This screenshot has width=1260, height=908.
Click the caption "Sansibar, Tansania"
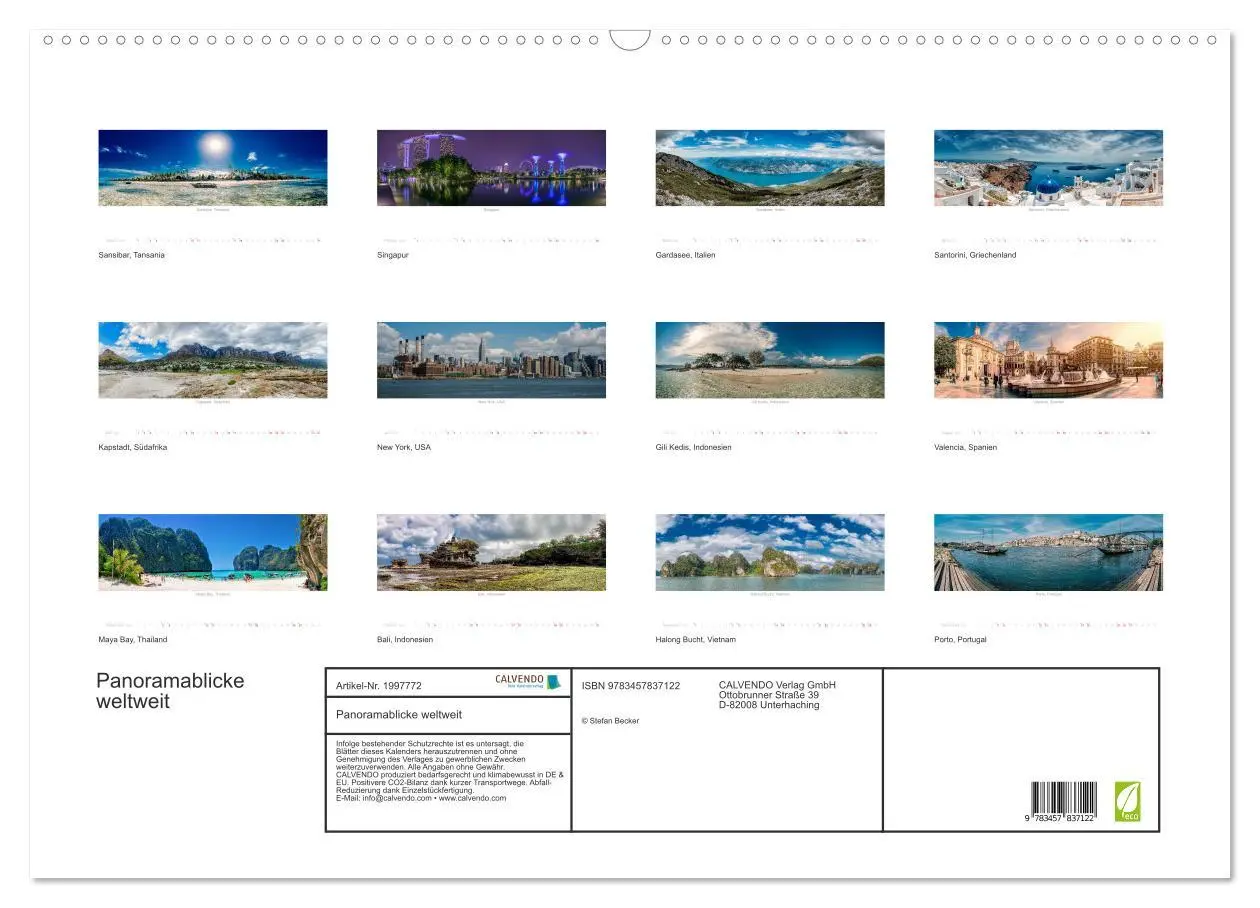pos(132,255)
